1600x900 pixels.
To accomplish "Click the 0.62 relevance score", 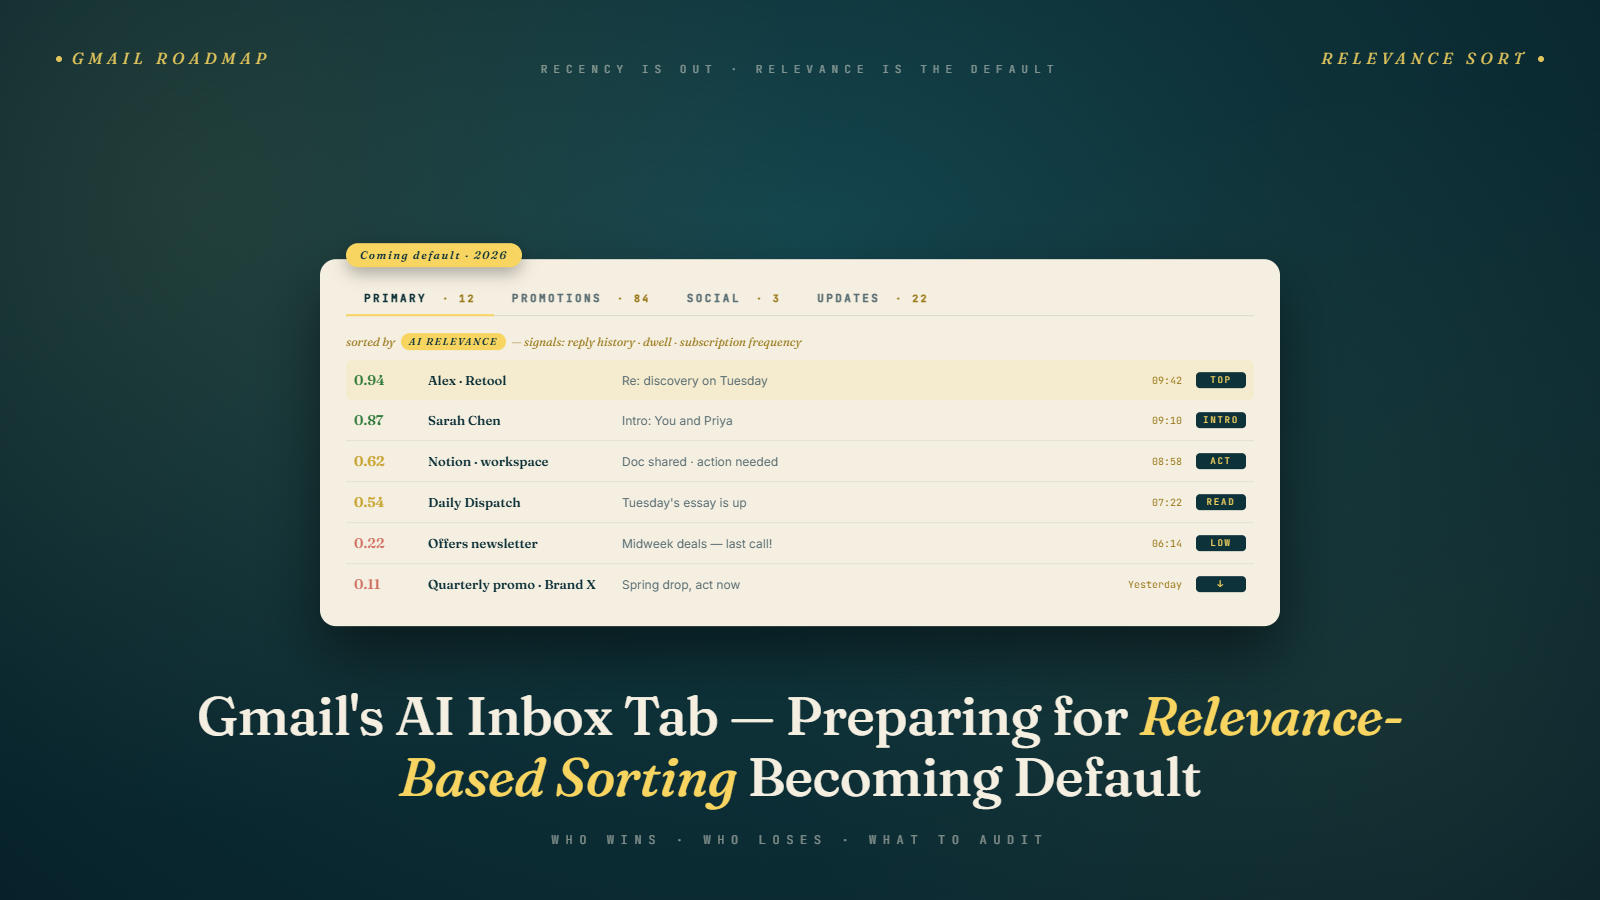I will click(x=369, y=461).
